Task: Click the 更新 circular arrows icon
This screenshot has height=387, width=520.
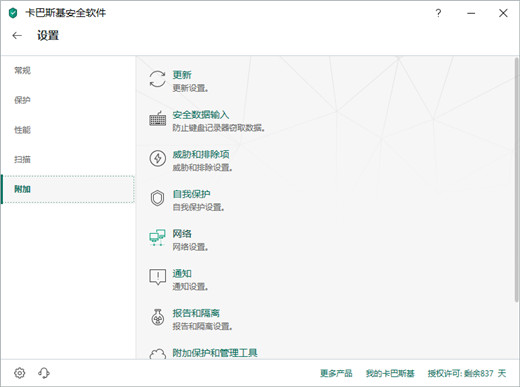Action: click(x=157, y=79)
